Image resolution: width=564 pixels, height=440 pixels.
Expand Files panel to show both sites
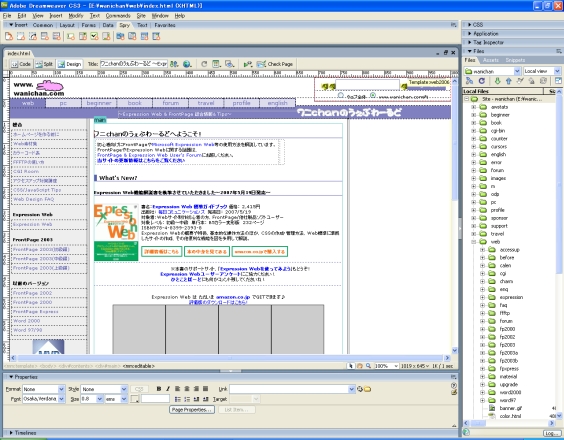coord(558,81)
